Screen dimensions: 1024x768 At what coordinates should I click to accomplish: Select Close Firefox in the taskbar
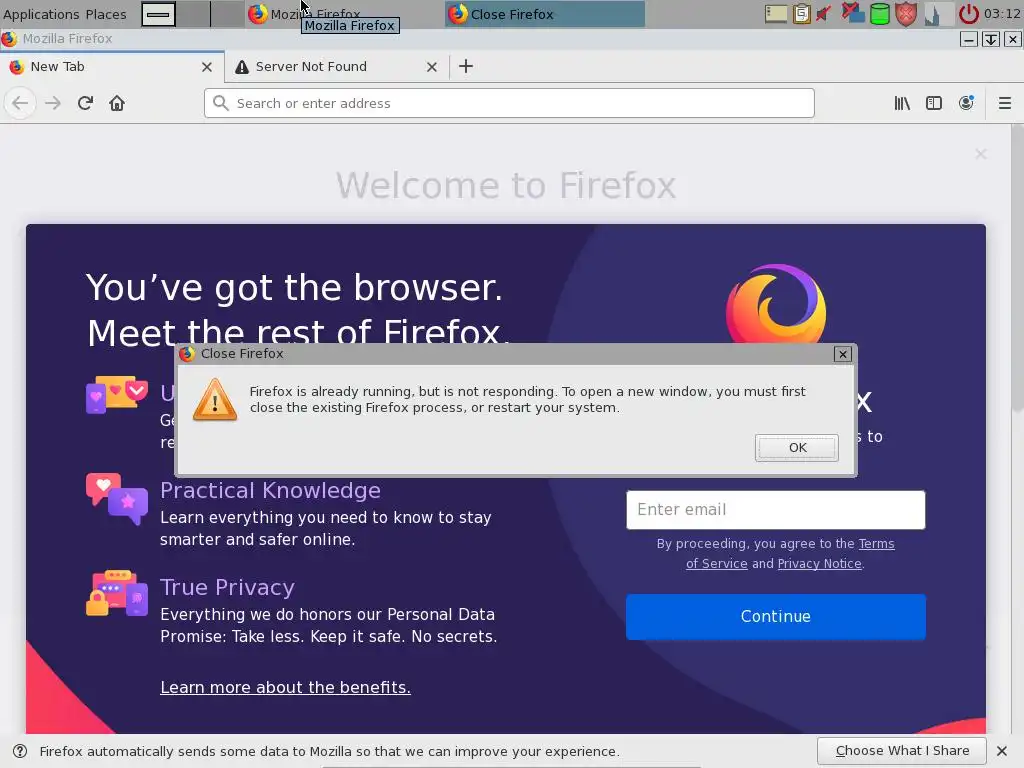[x=545, y=14]
